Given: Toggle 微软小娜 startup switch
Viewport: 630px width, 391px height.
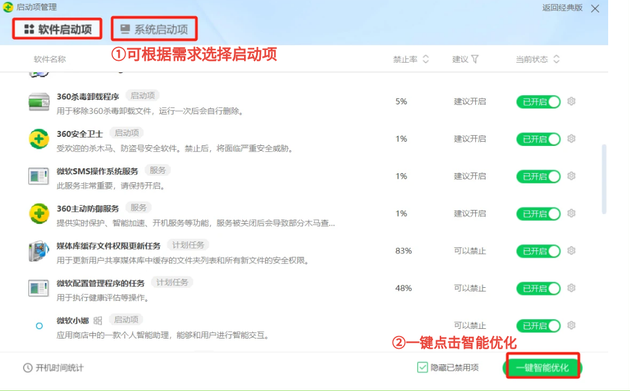Looking at the screenshot, I should [538, 325].
